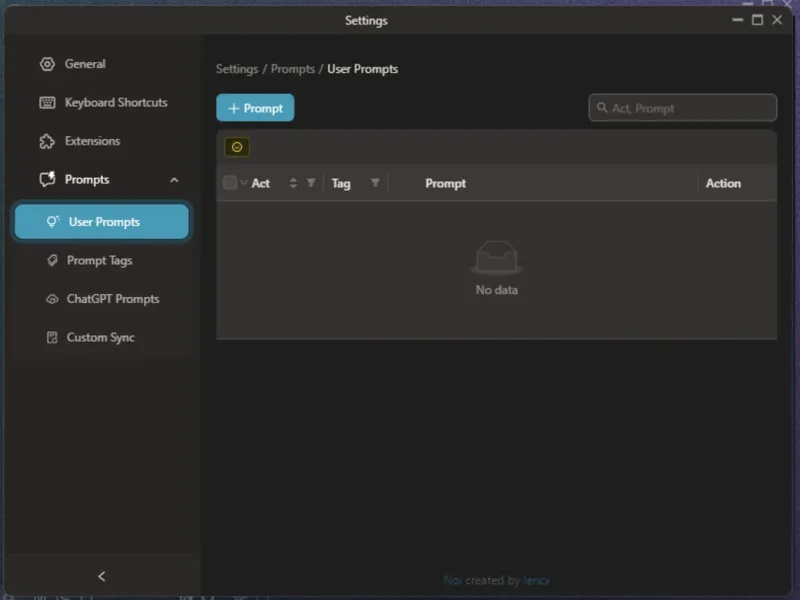
Task: Open the Act column filter
Action: point(311,183)
